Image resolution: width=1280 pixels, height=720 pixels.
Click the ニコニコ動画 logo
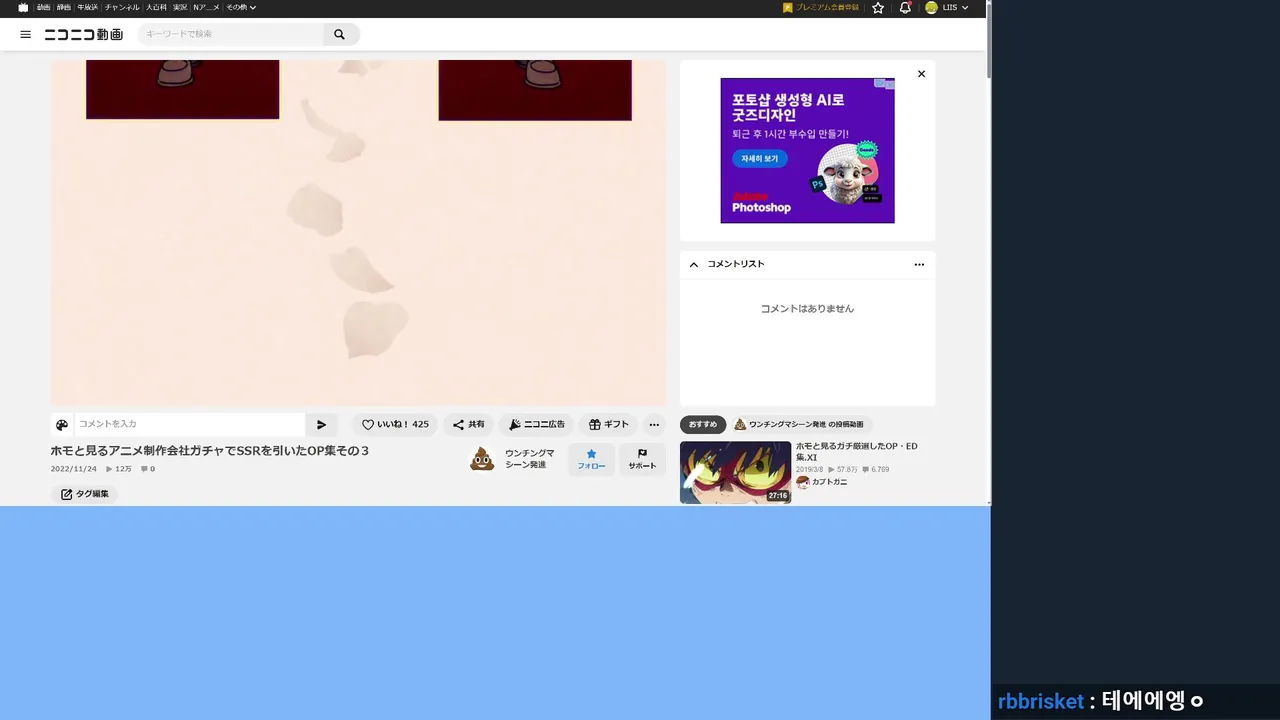84,34
